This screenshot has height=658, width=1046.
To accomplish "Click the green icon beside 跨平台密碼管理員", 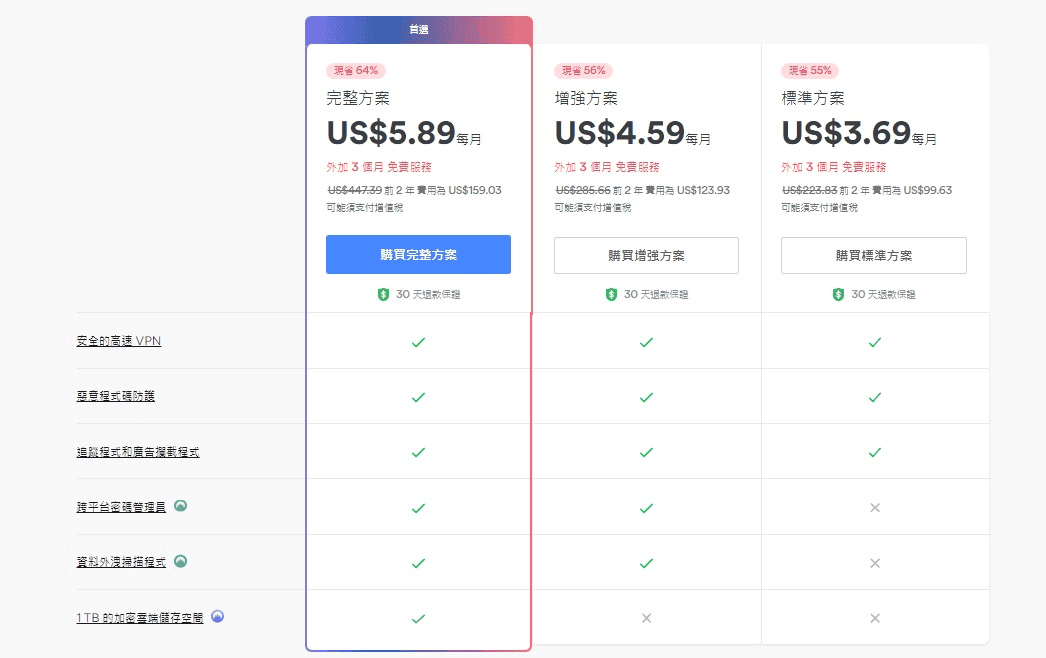I will tap(180, 506).
